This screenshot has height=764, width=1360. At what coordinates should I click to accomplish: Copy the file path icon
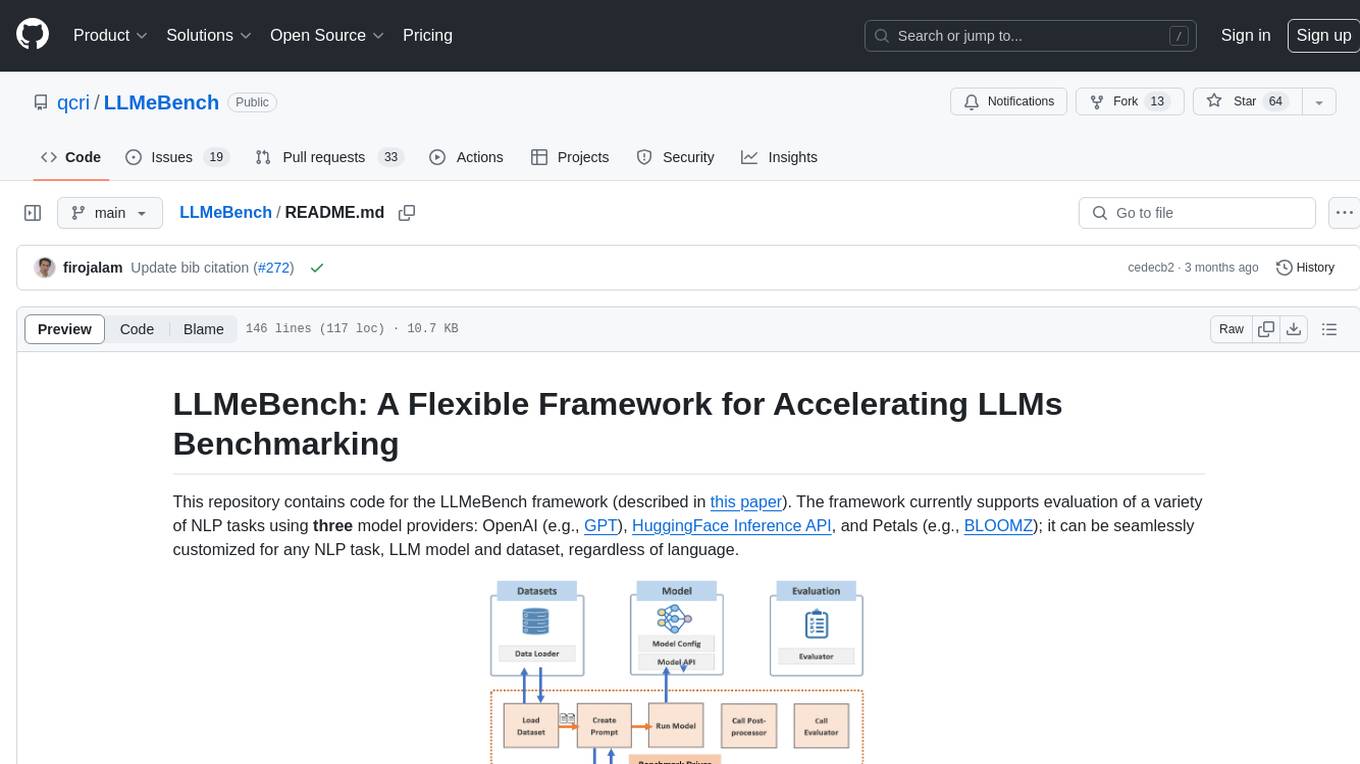406,213
